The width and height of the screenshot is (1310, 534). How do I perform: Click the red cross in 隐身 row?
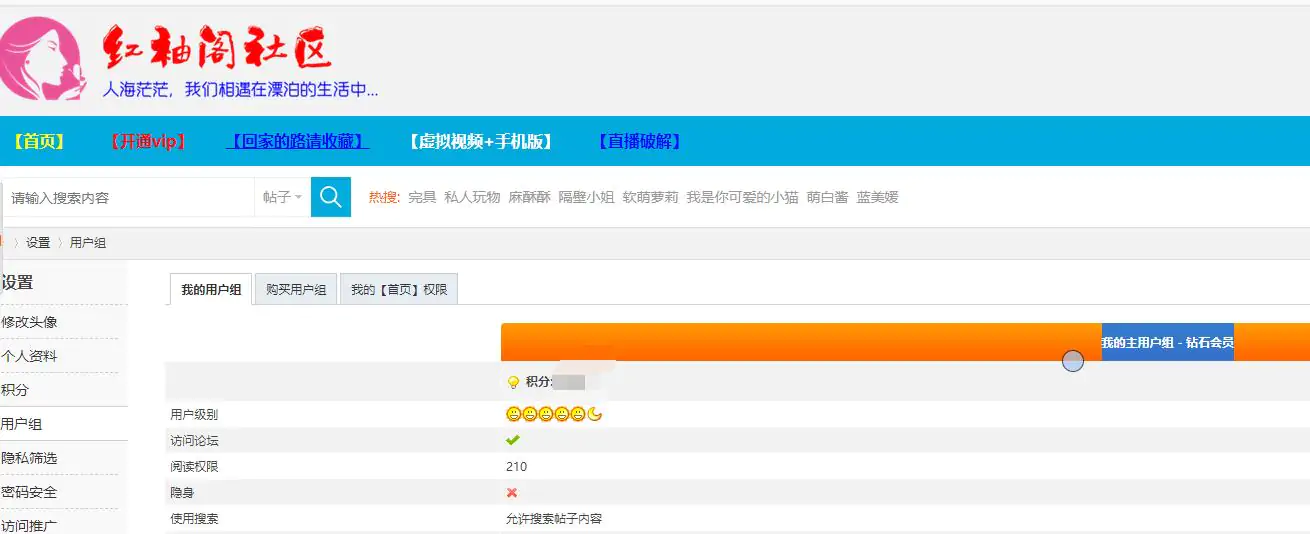point(512,492)
